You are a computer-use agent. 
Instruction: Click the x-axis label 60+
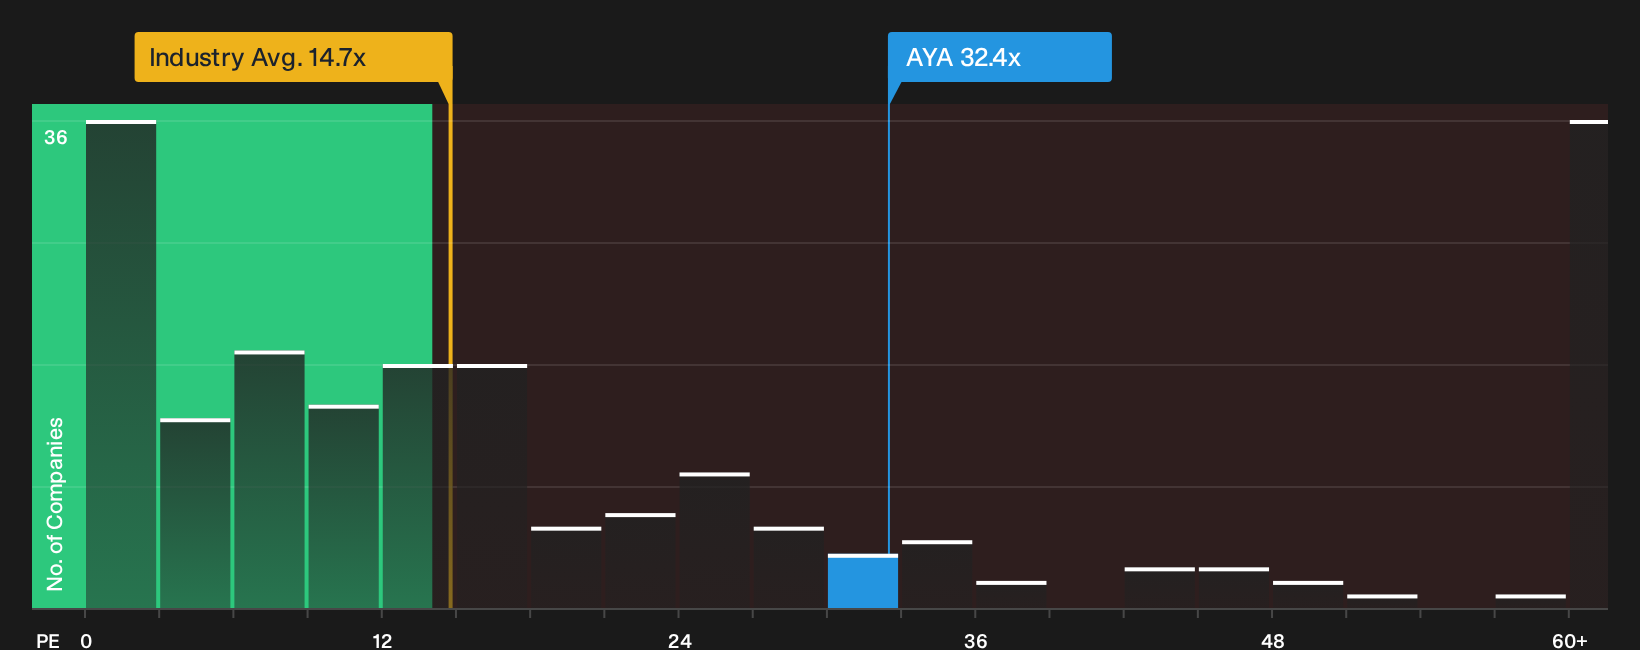click(x=1569, y=641)
